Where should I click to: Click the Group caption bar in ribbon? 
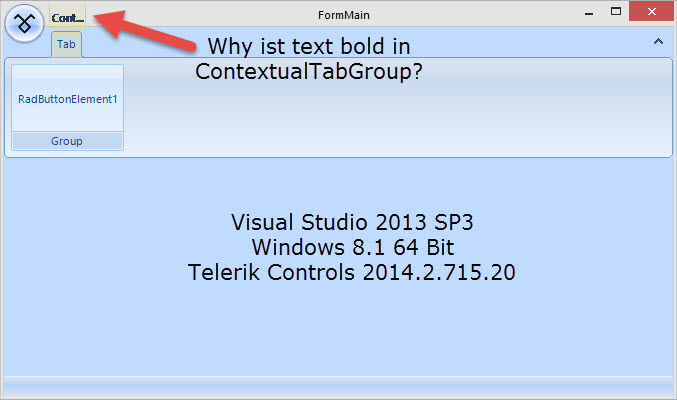tap(67, 141)
